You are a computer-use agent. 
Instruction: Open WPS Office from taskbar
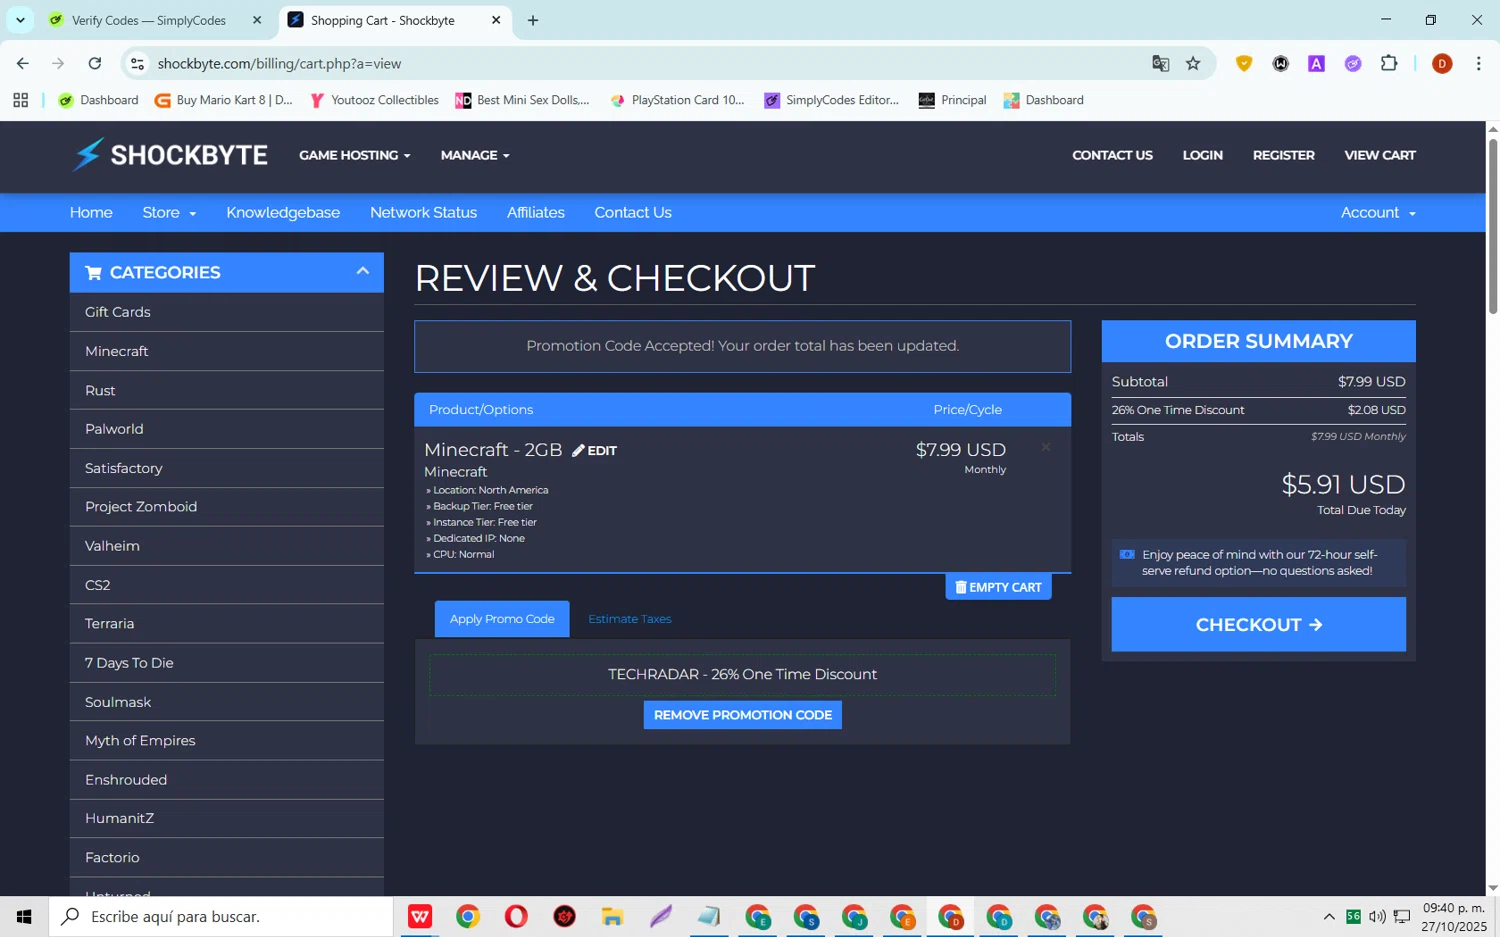click(x=419, y=916)
